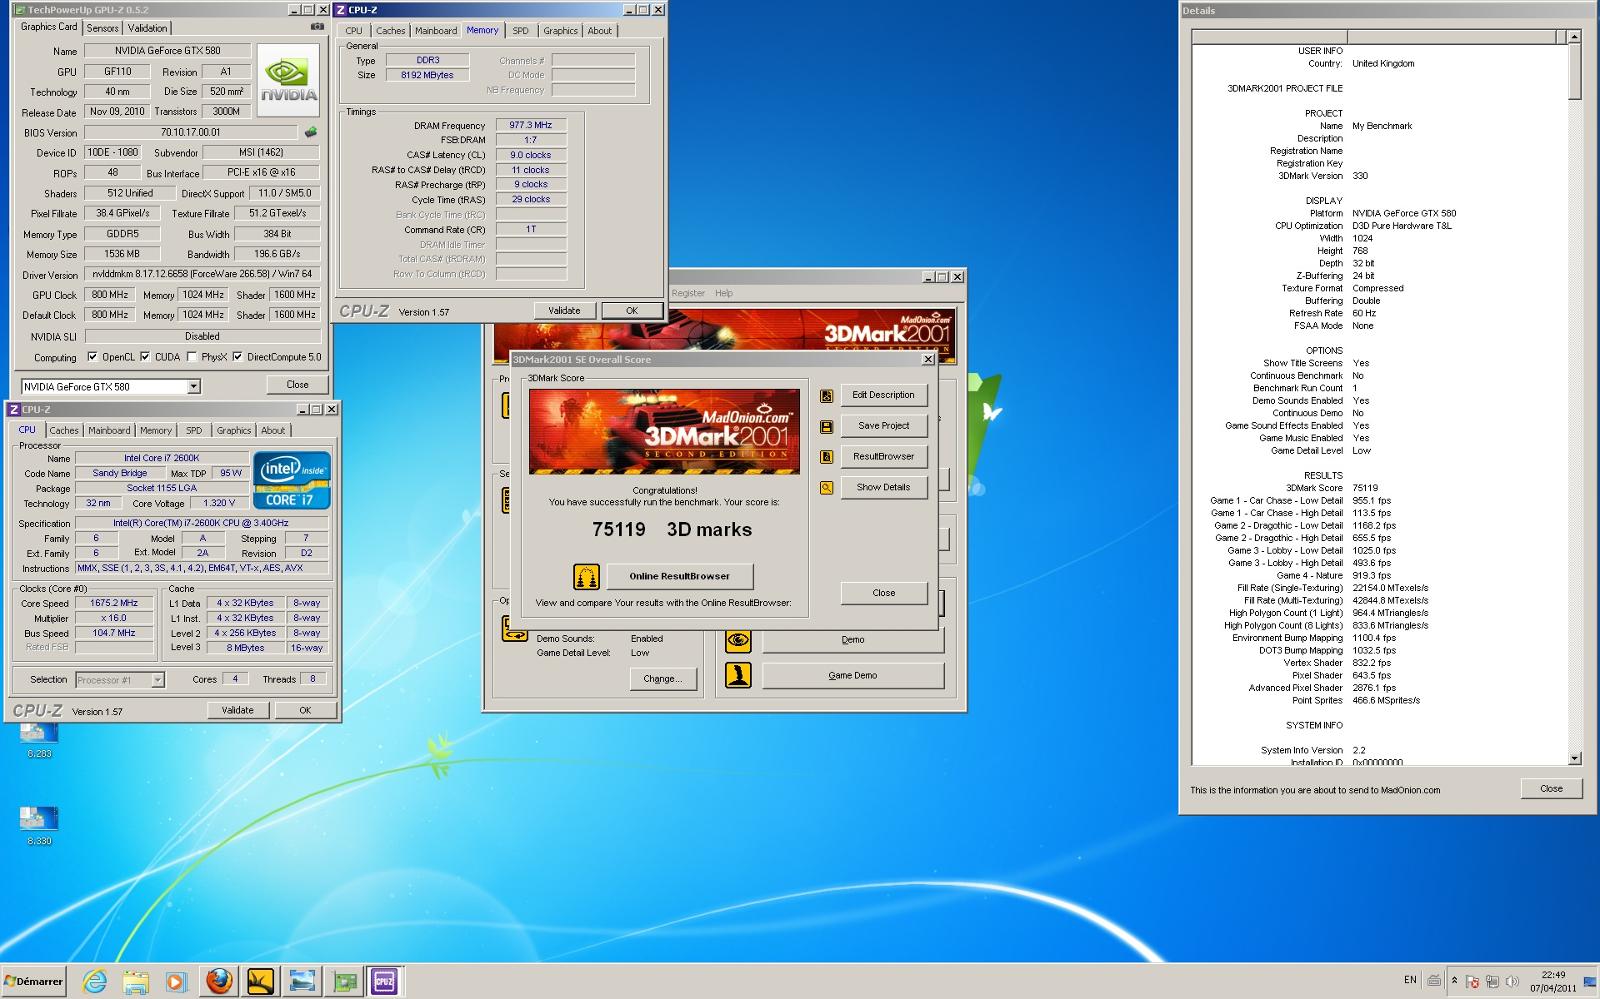
Task: Open Windows Explorer from the taskbar
Action: (x=135, y=981)
